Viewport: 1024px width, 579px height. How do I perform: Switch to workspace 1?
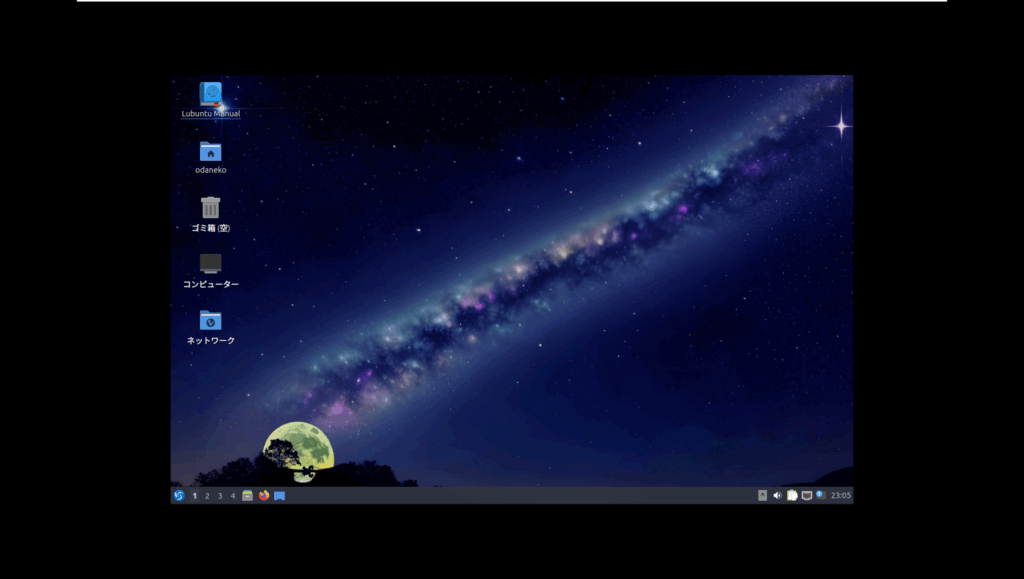tap(195, 496)
